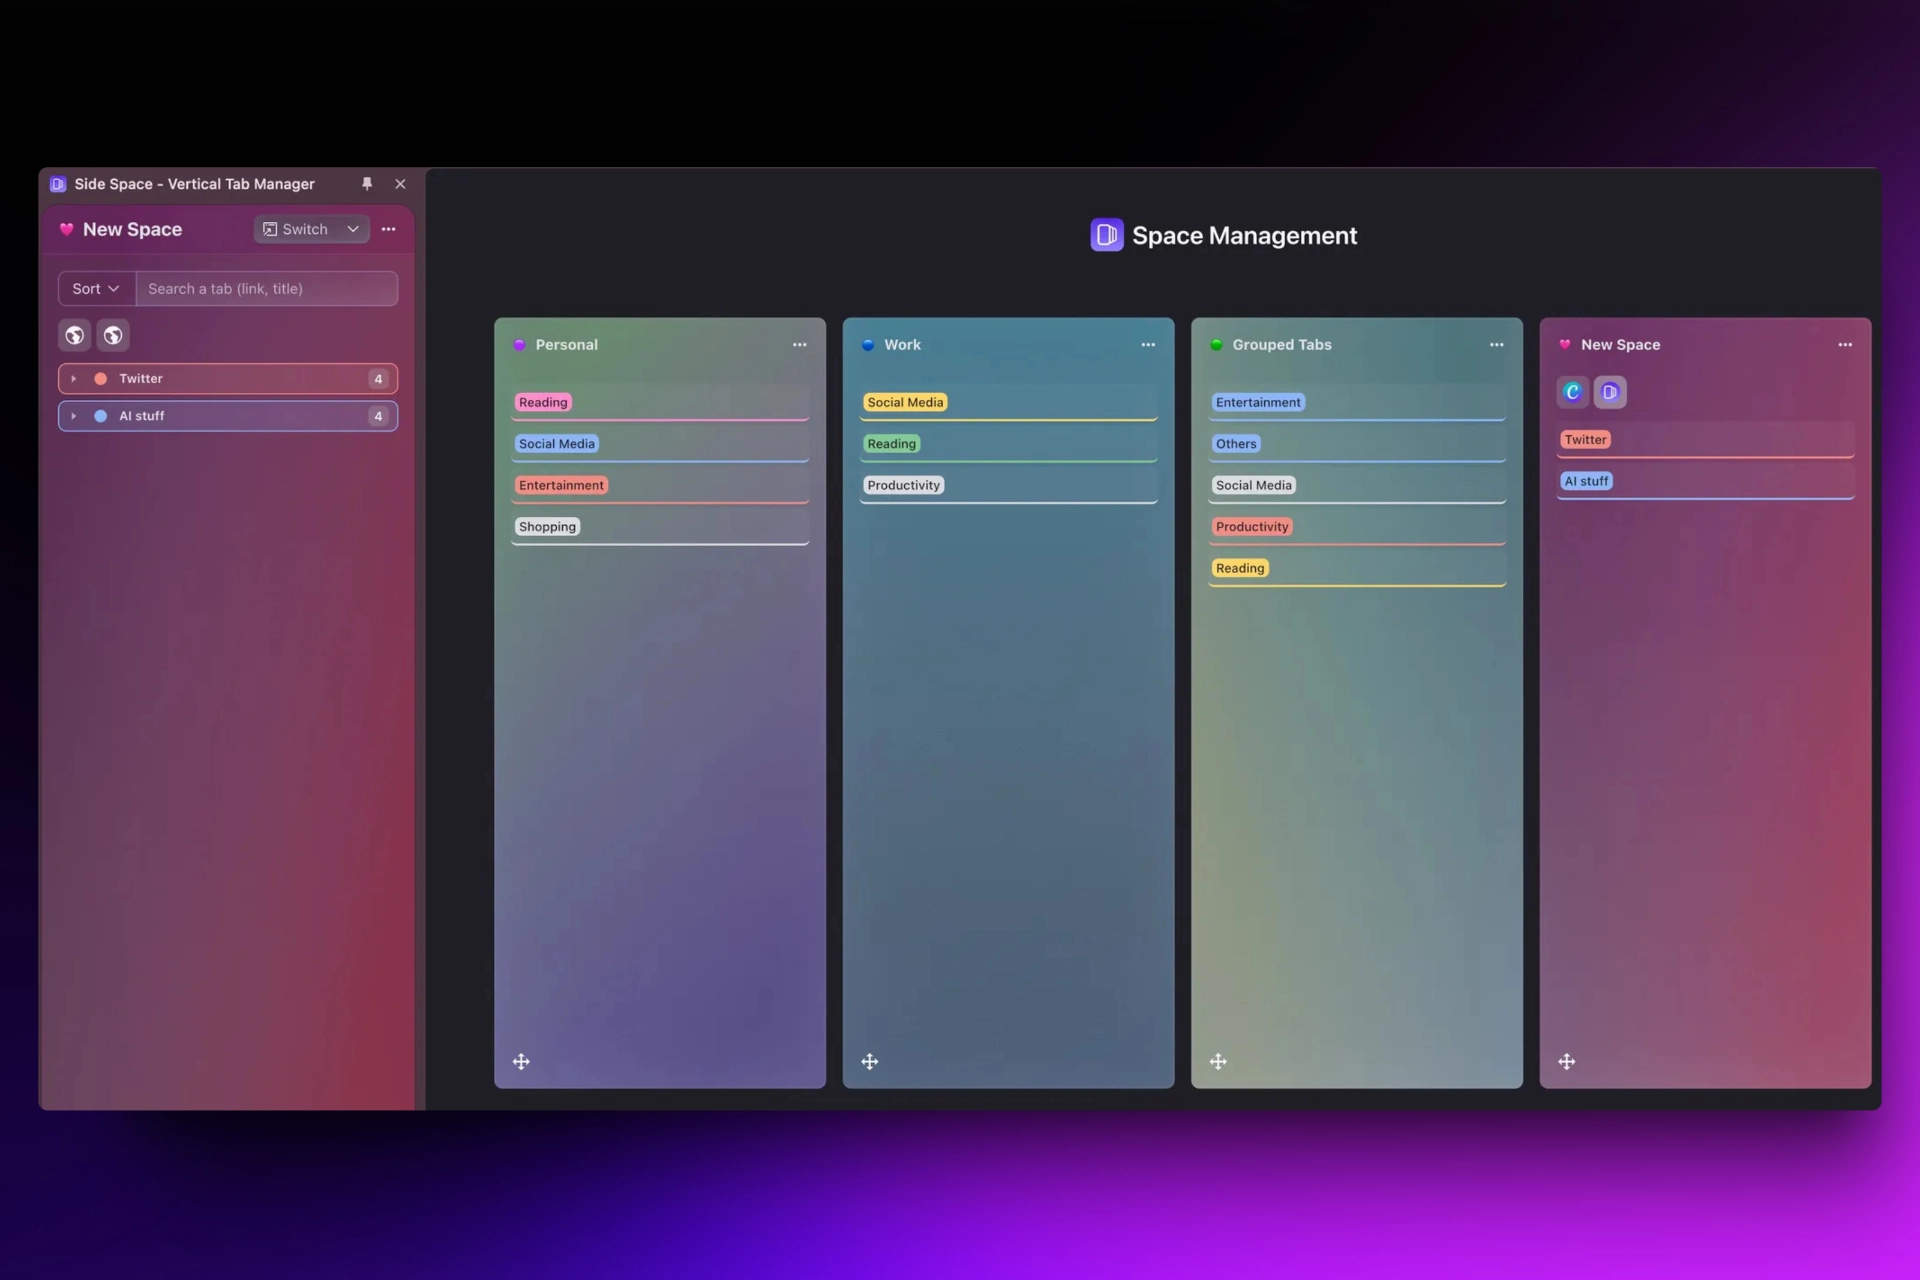The height and width of the screenshot is (1280, 1920).
Task: Click the heart emoji next to New Space
Action: pos(66,229)
